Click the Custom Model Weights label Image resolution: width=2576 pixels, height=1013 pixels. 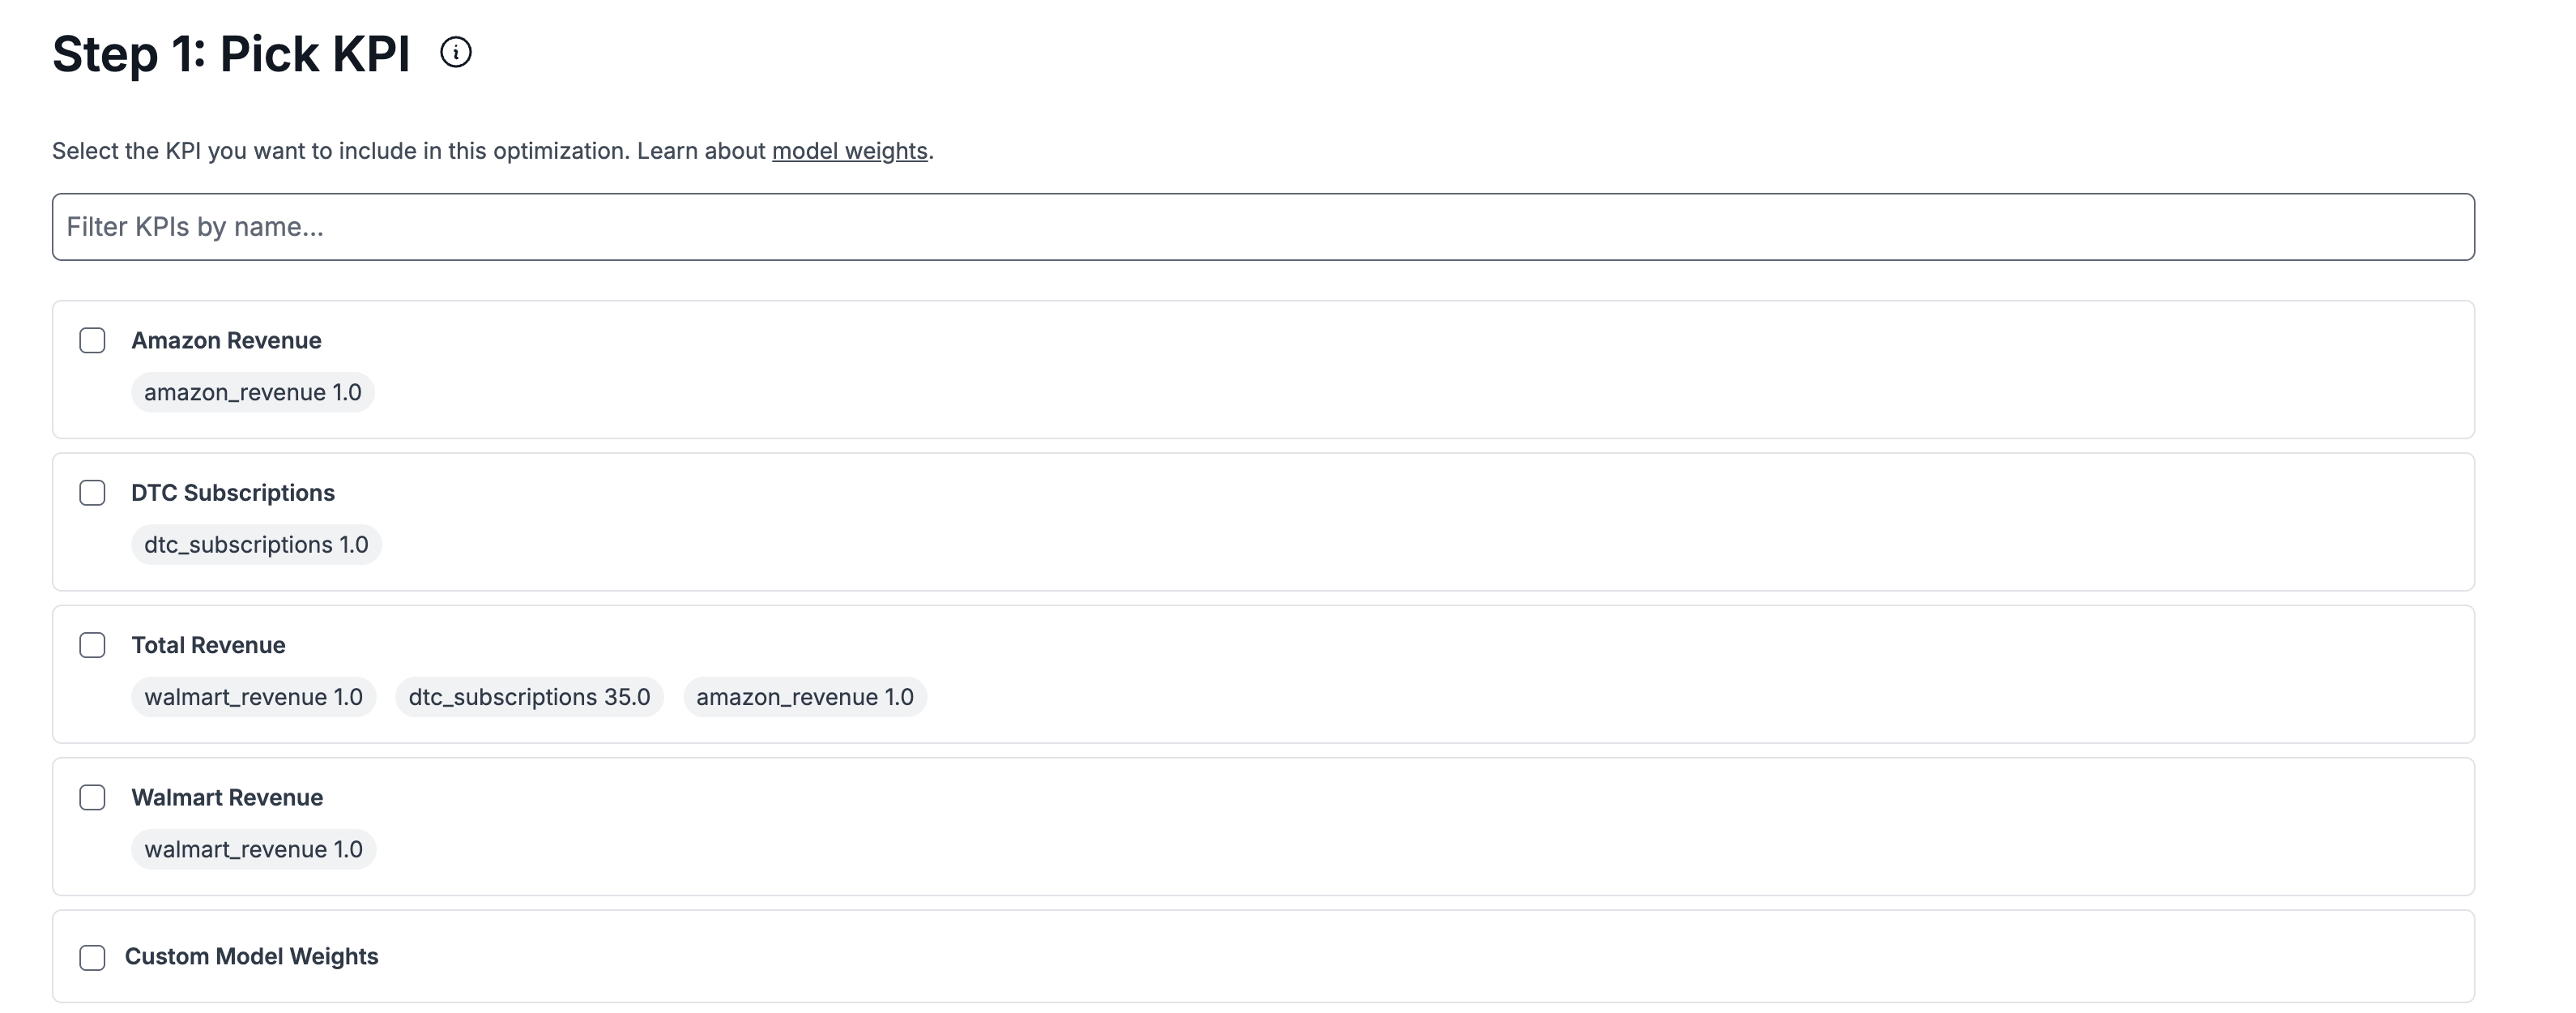coord(251,956)
